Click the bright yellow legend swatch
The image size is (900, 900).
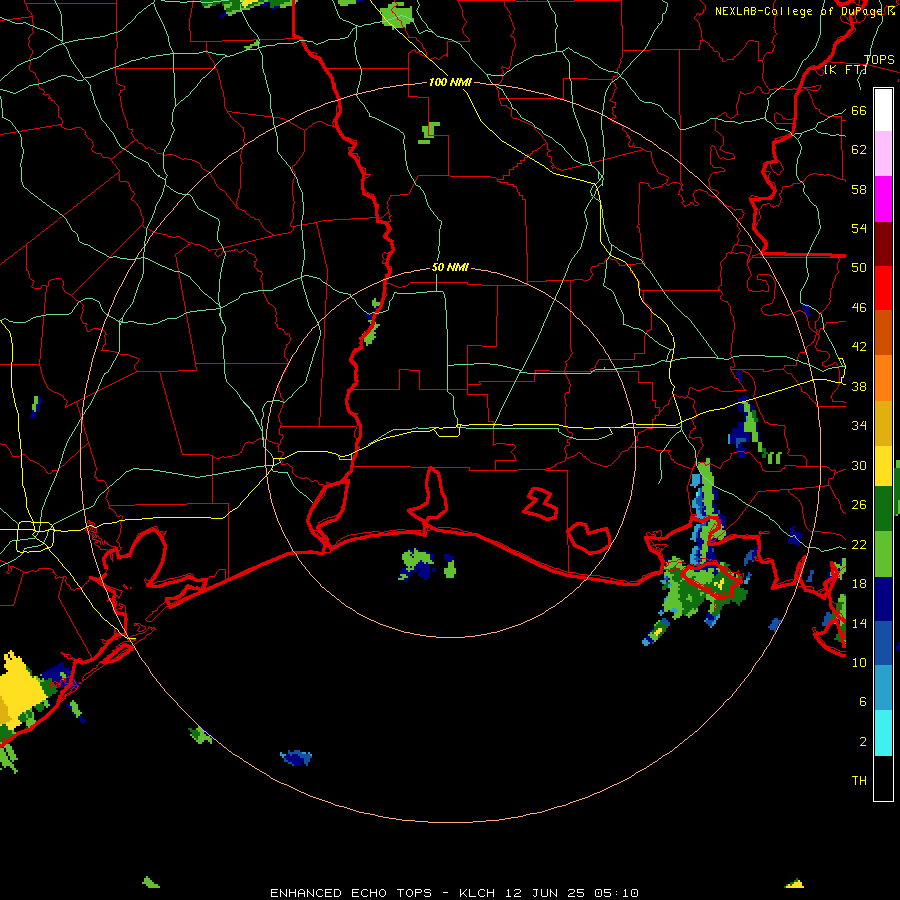tap(883, 466)
